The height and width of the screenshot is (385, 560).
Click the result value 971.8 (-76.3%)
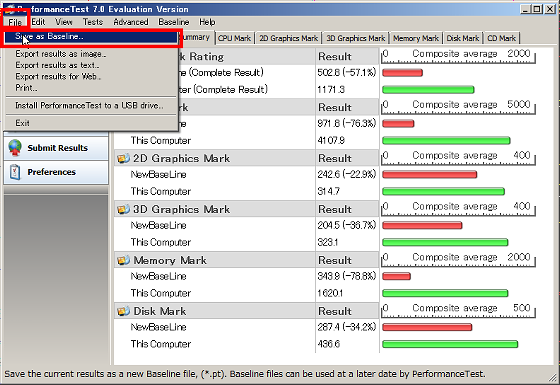346,124
